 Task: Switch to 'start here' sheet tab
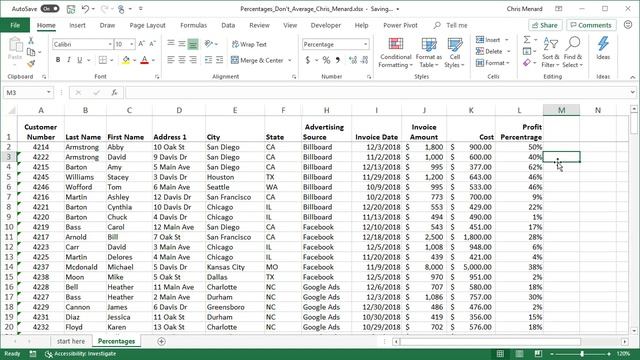(71, 341)
